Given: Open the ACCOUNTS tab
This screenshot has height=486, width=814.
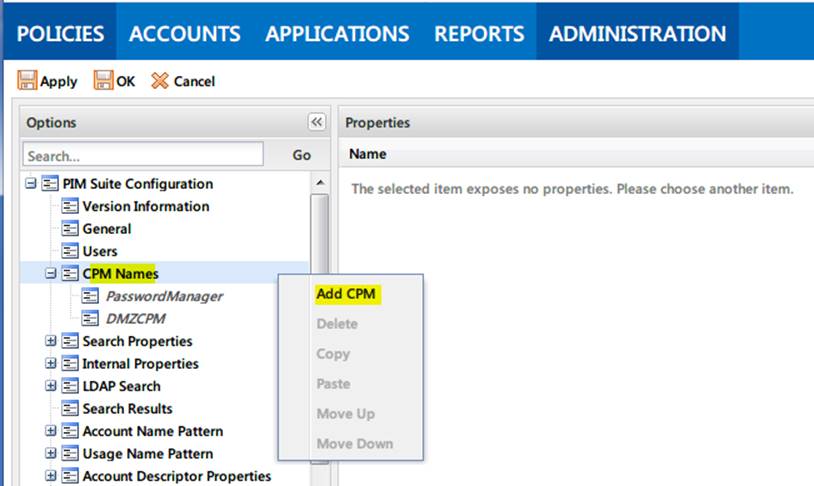Looking at the screenshot, I should click(185, 34).
